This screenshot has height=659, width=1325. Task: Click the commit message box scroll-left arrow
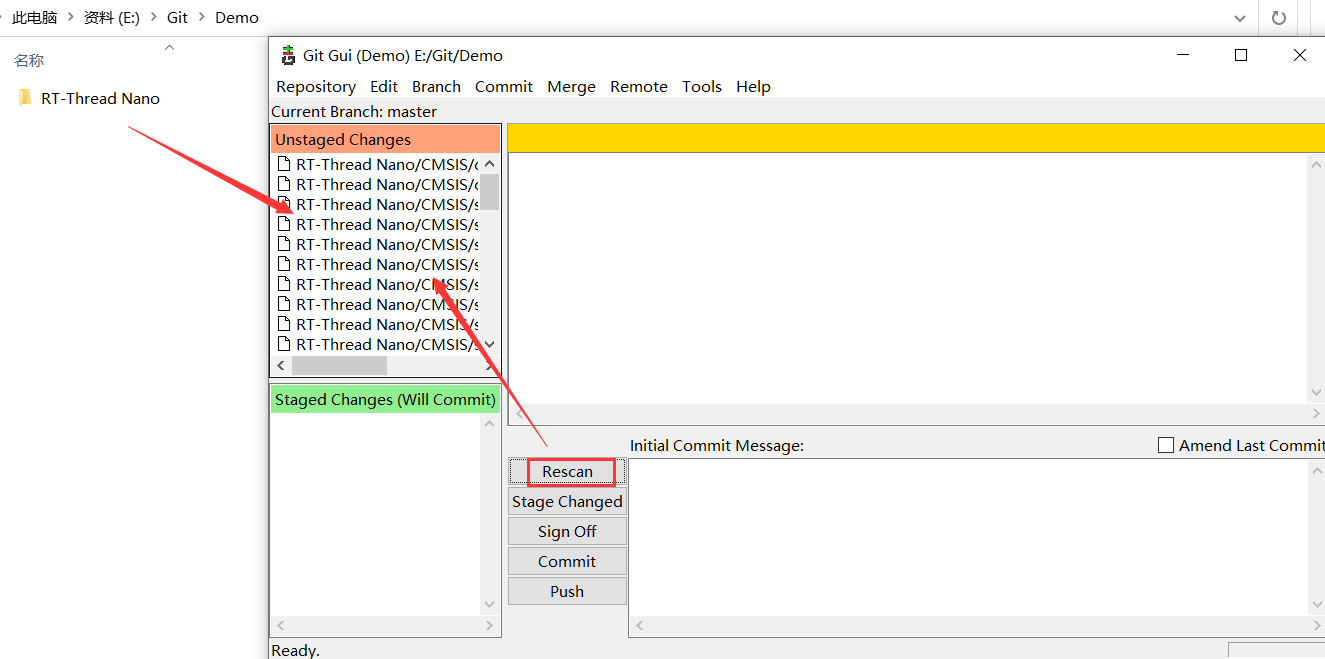click(x=640, y=625)
